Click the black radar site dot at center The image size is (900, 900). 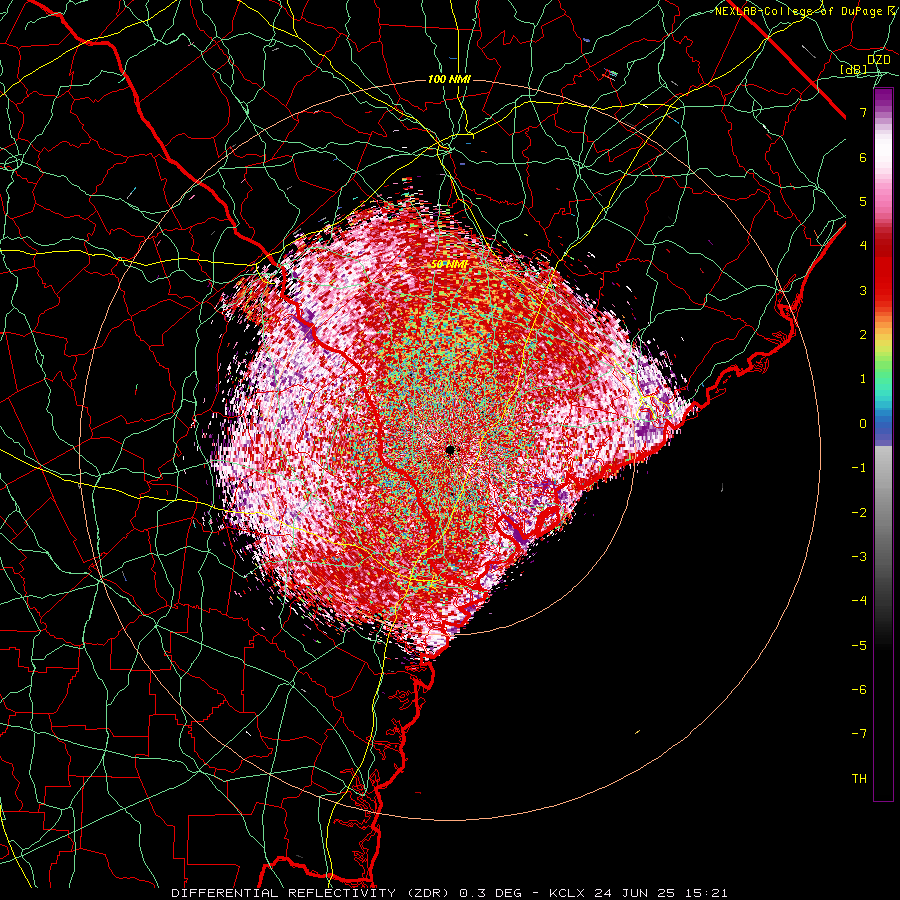pos(450,450)
